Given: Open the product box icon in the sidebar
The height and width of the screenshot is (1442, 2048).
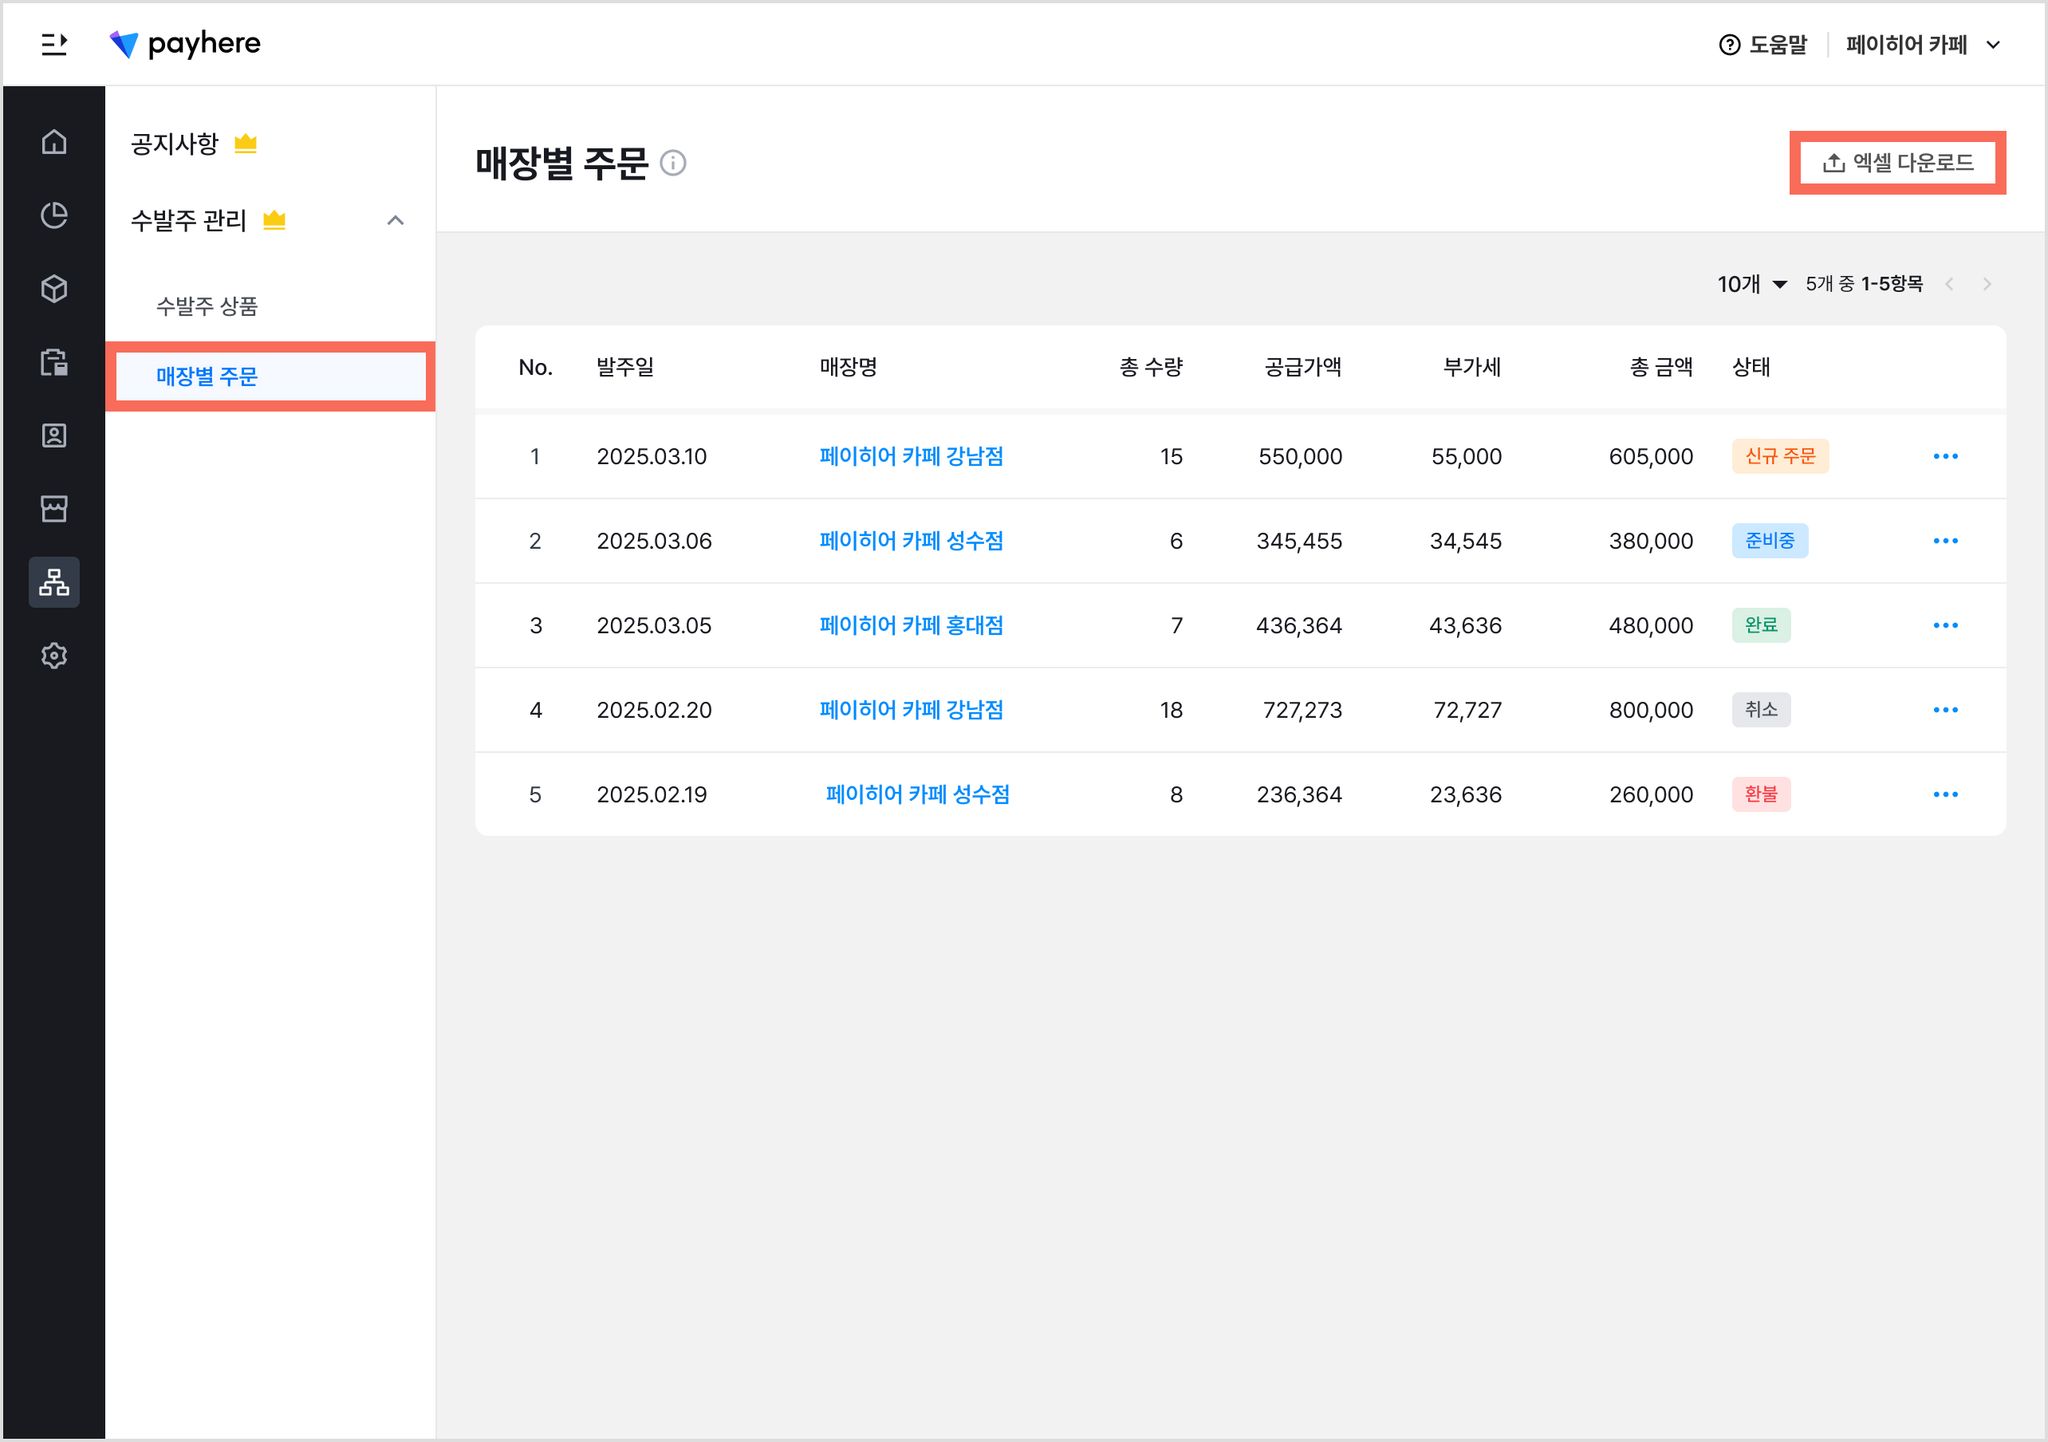Looking at the screenshot, I should 54,289.
